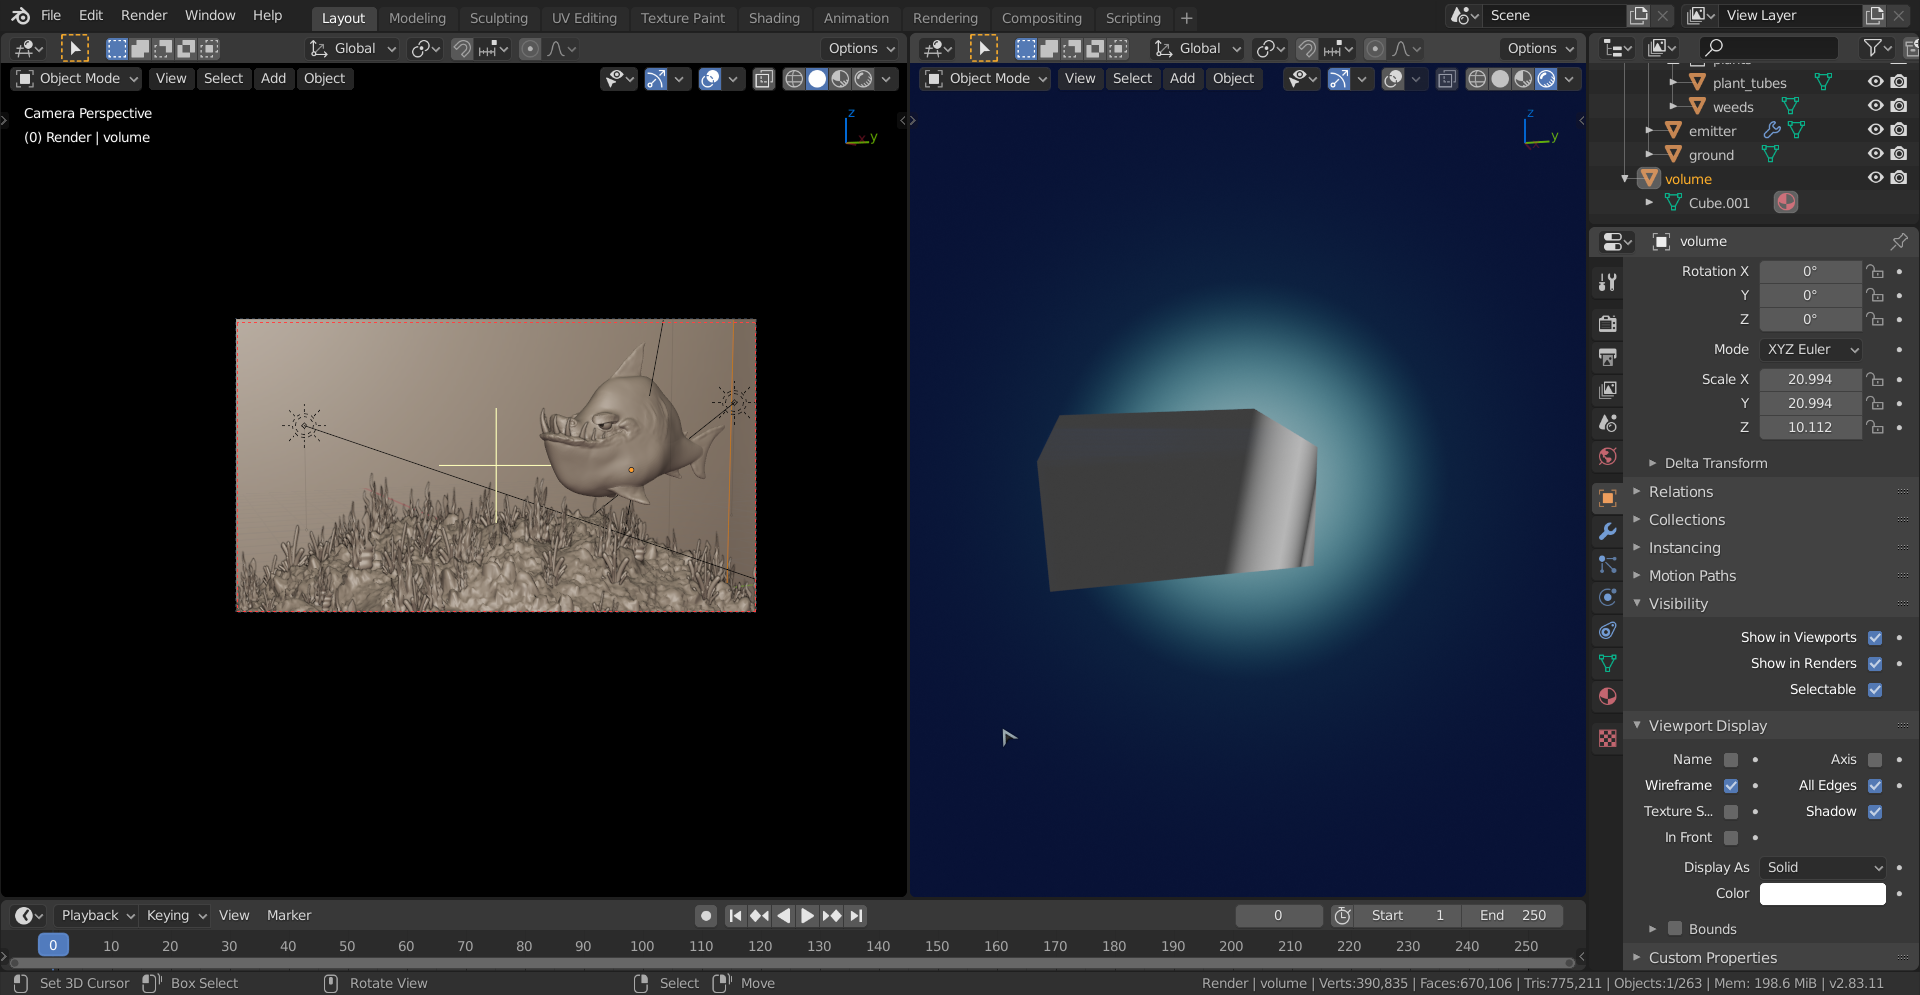Click the white object Color swatch
This screenshot has width=1920, height=995.
pos(1822,893)
